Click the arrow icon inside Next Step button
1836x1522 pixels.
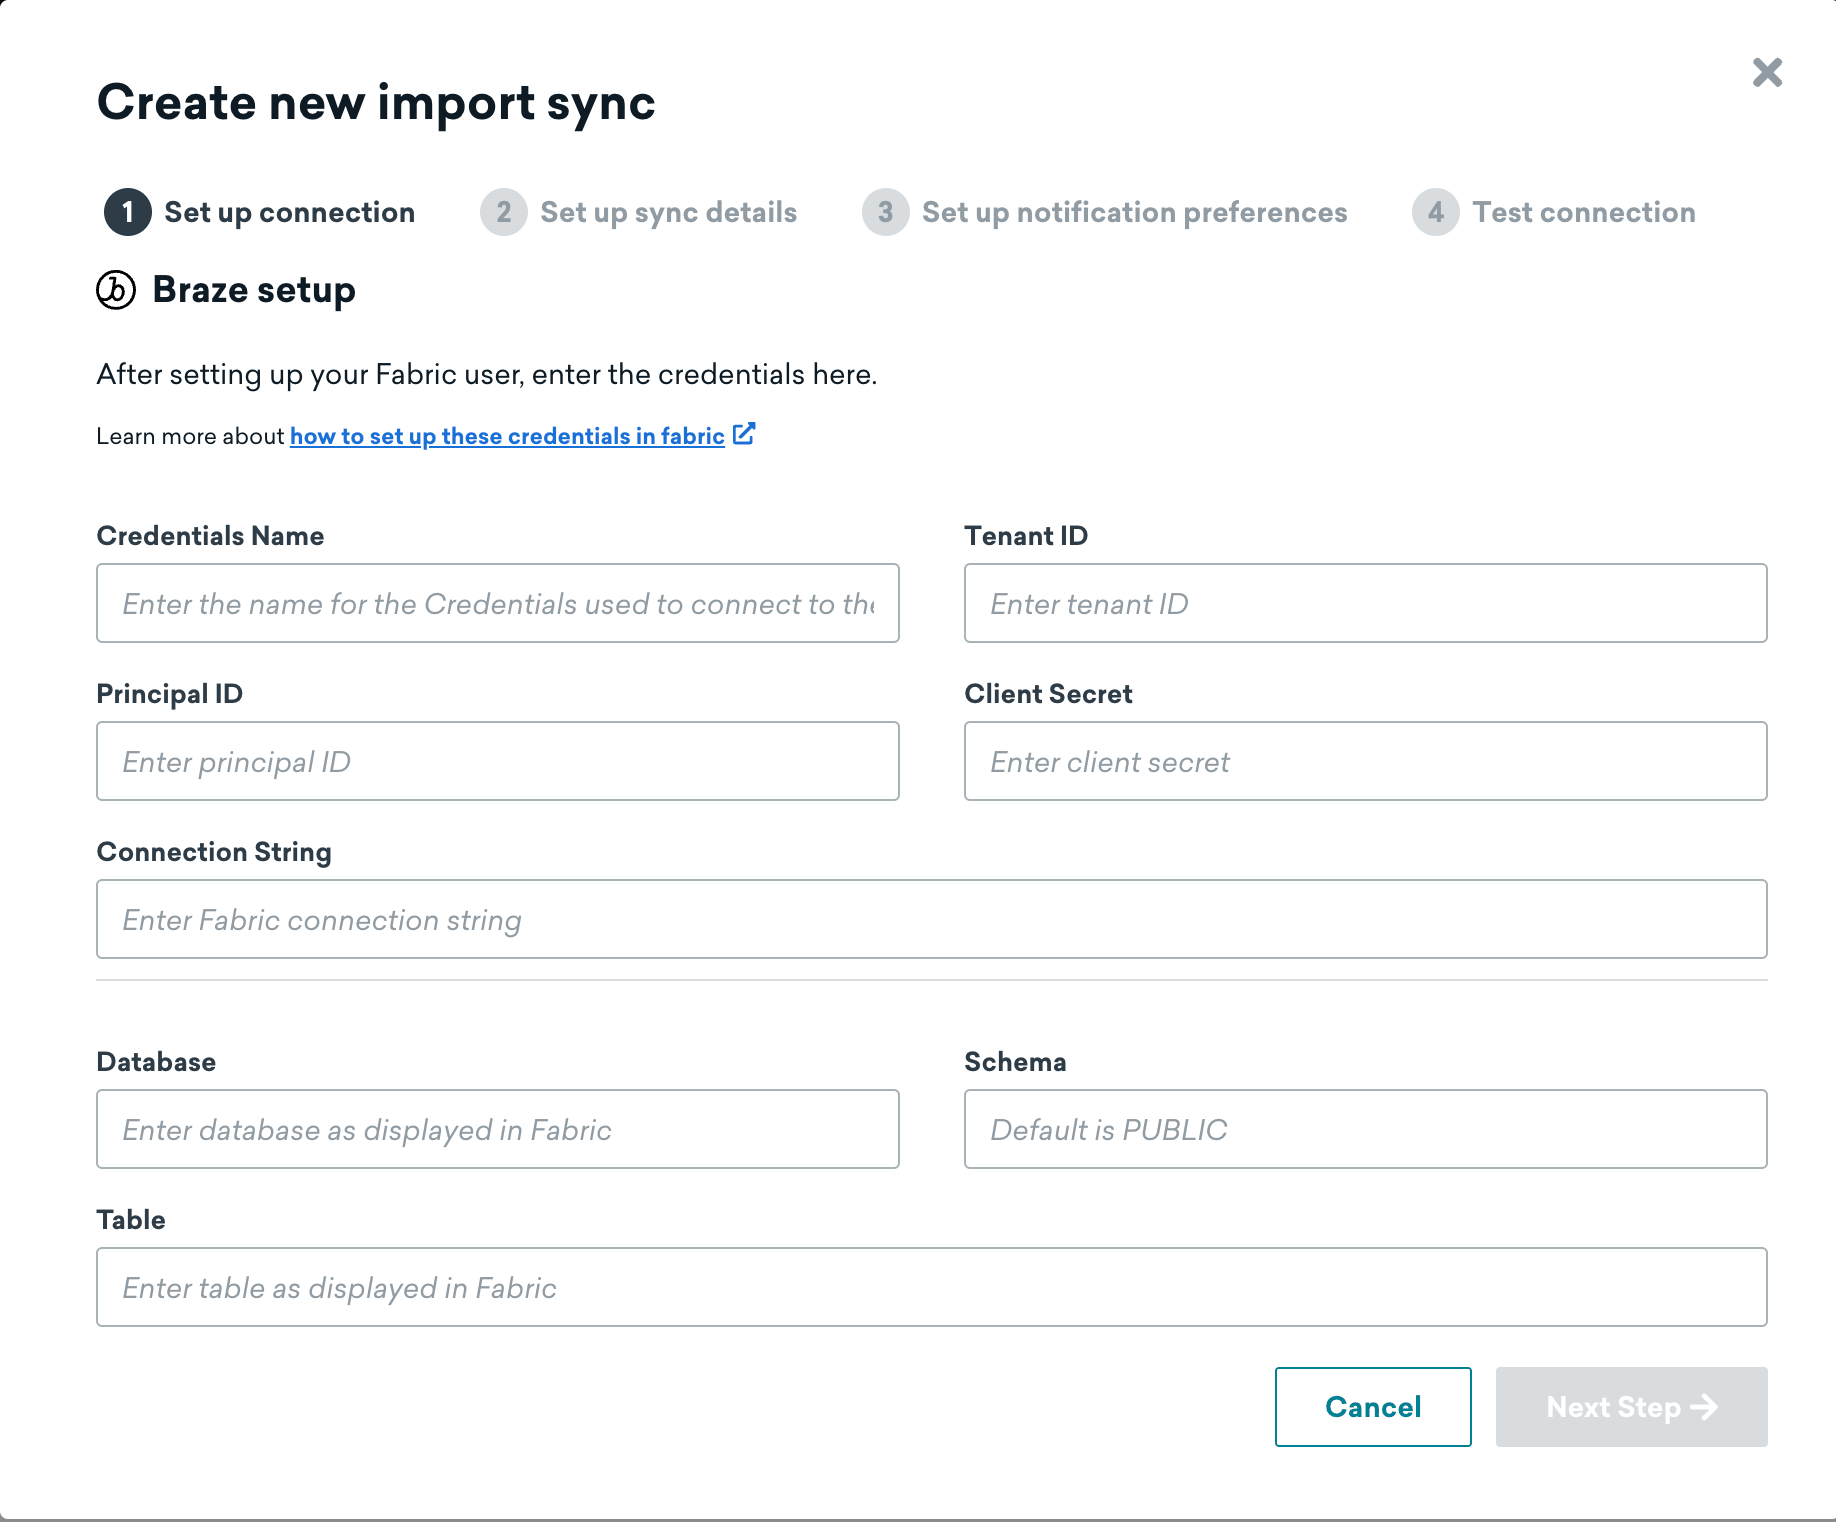coord(1703,1407)
